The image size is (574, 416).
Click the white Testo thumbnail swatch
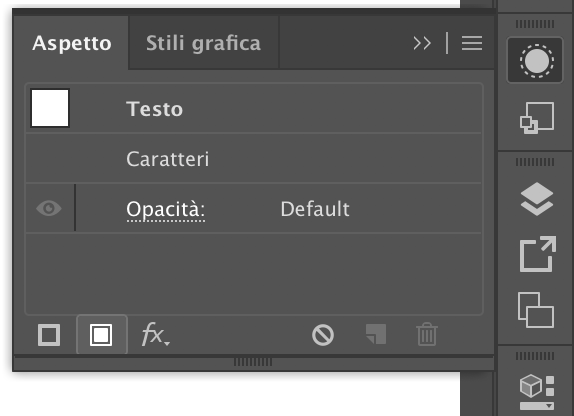pos(50,108)
